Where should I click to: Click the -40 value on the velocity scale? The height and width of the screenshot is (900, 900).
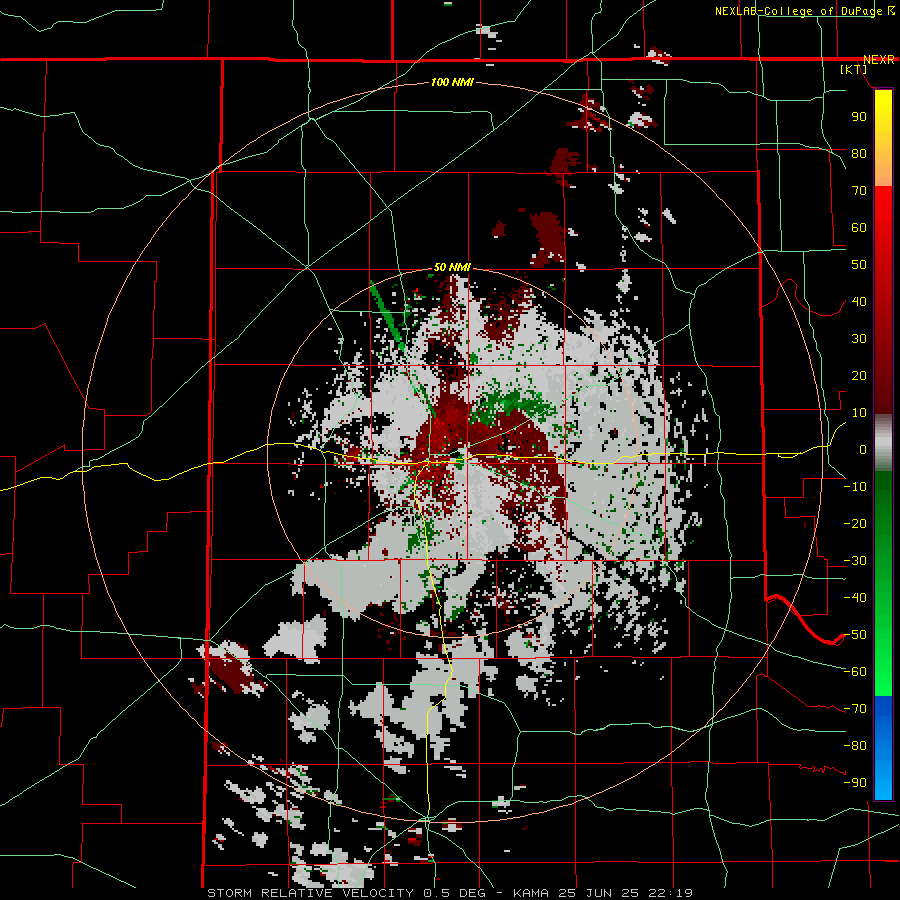pyautogui.click(x=855, y=598)
